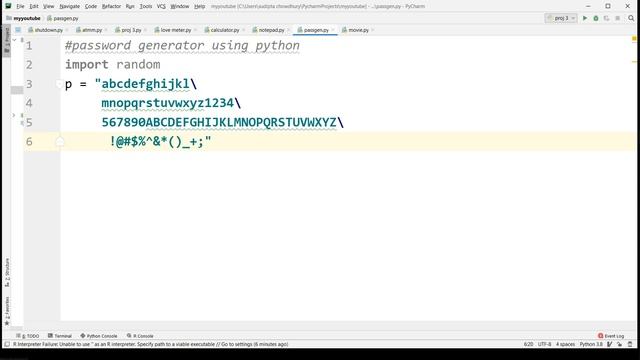The height and width of the screenshot is (360, 640).
Task: Open the Event Log
Action: point(611,336)
